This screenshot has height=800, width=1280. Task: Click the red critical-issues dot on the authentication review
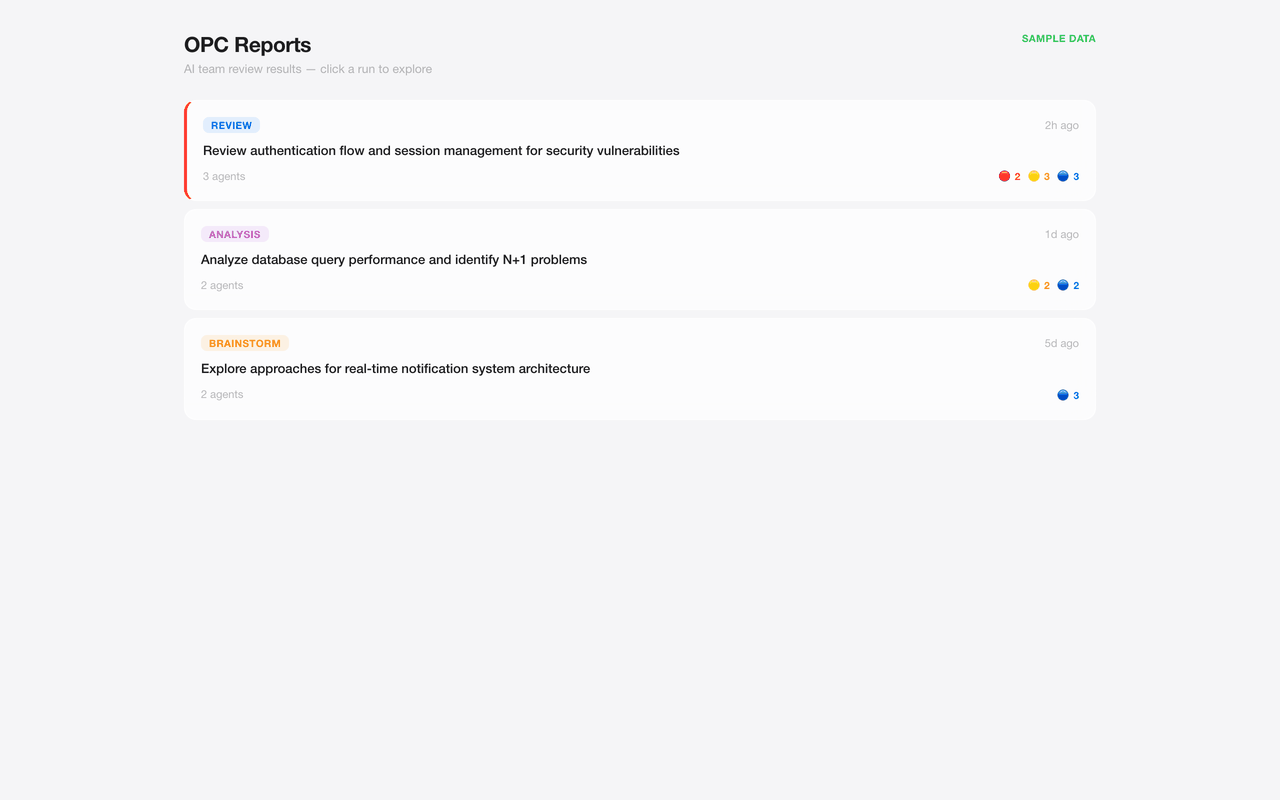click(x=1004, y=176)
